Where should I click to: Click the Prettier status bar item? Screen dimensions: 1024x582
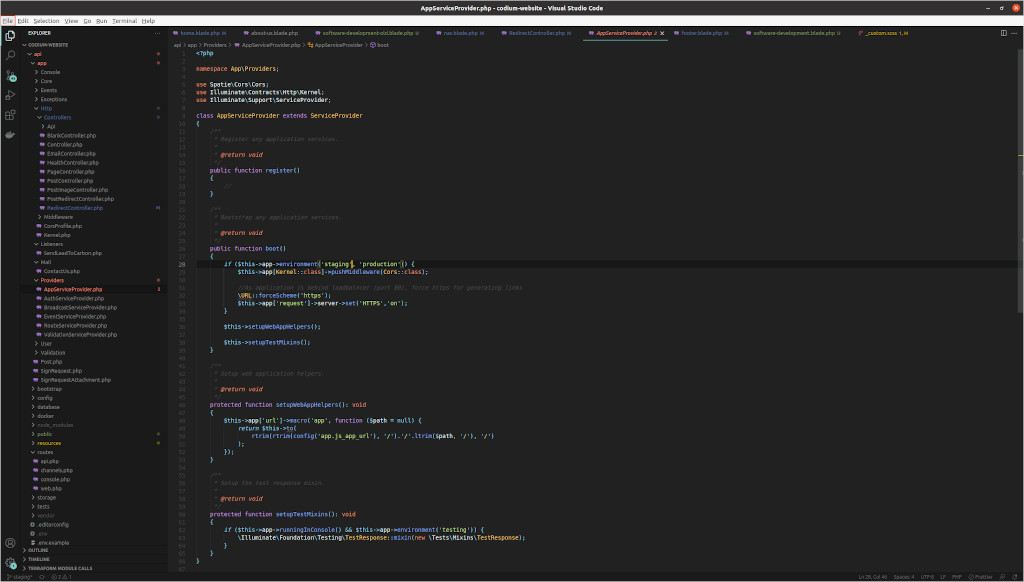(x=980, y=577)
